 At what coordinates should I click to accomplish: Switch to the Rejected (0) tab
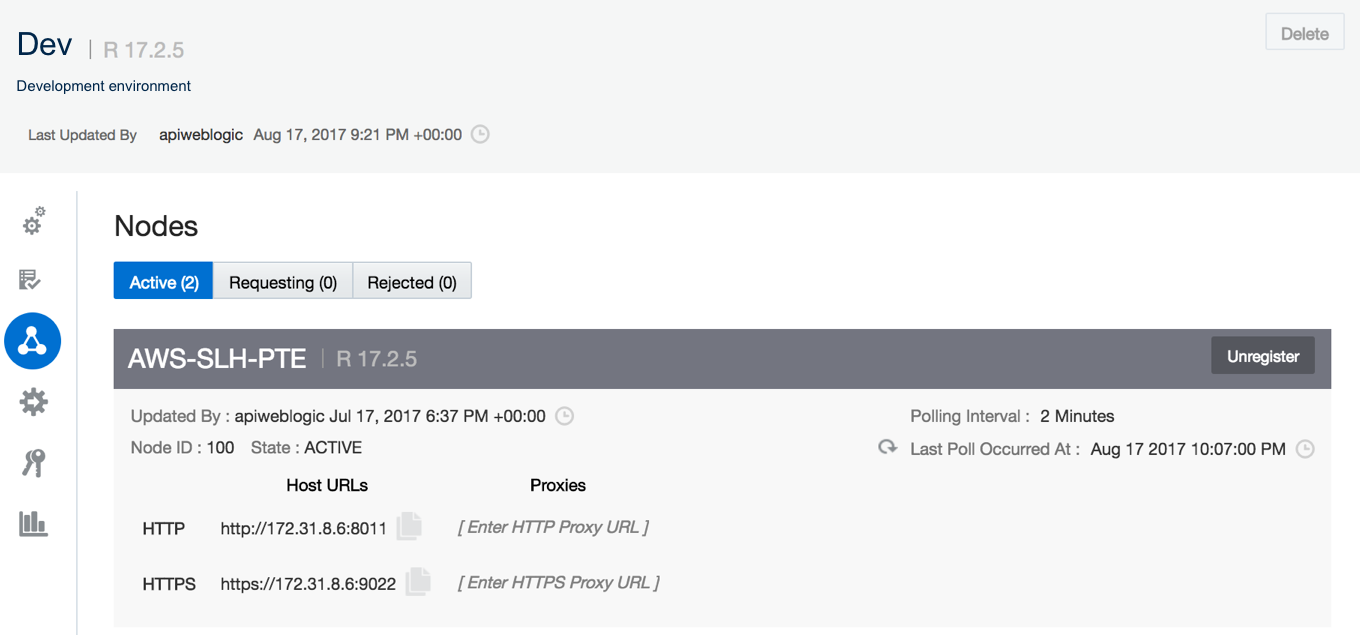coord(412,282)
